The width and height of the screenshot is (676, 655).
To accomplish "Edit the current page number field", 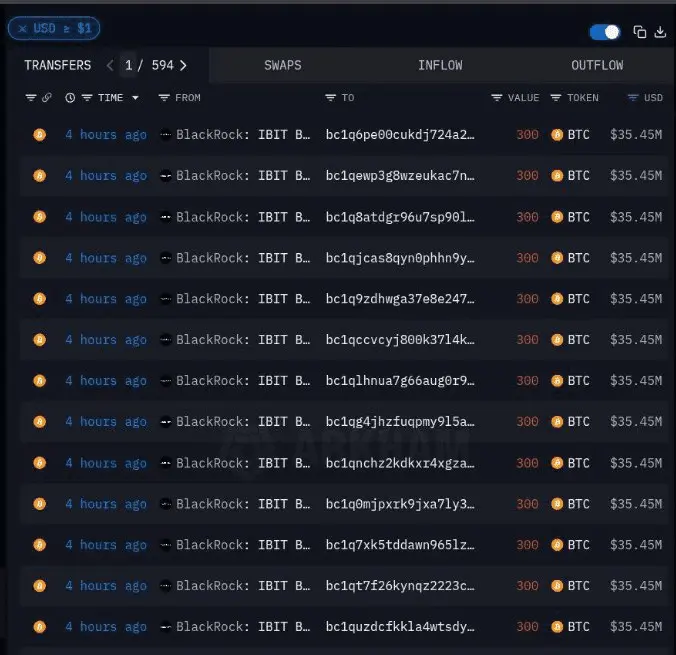I will [x=128, y=65].
